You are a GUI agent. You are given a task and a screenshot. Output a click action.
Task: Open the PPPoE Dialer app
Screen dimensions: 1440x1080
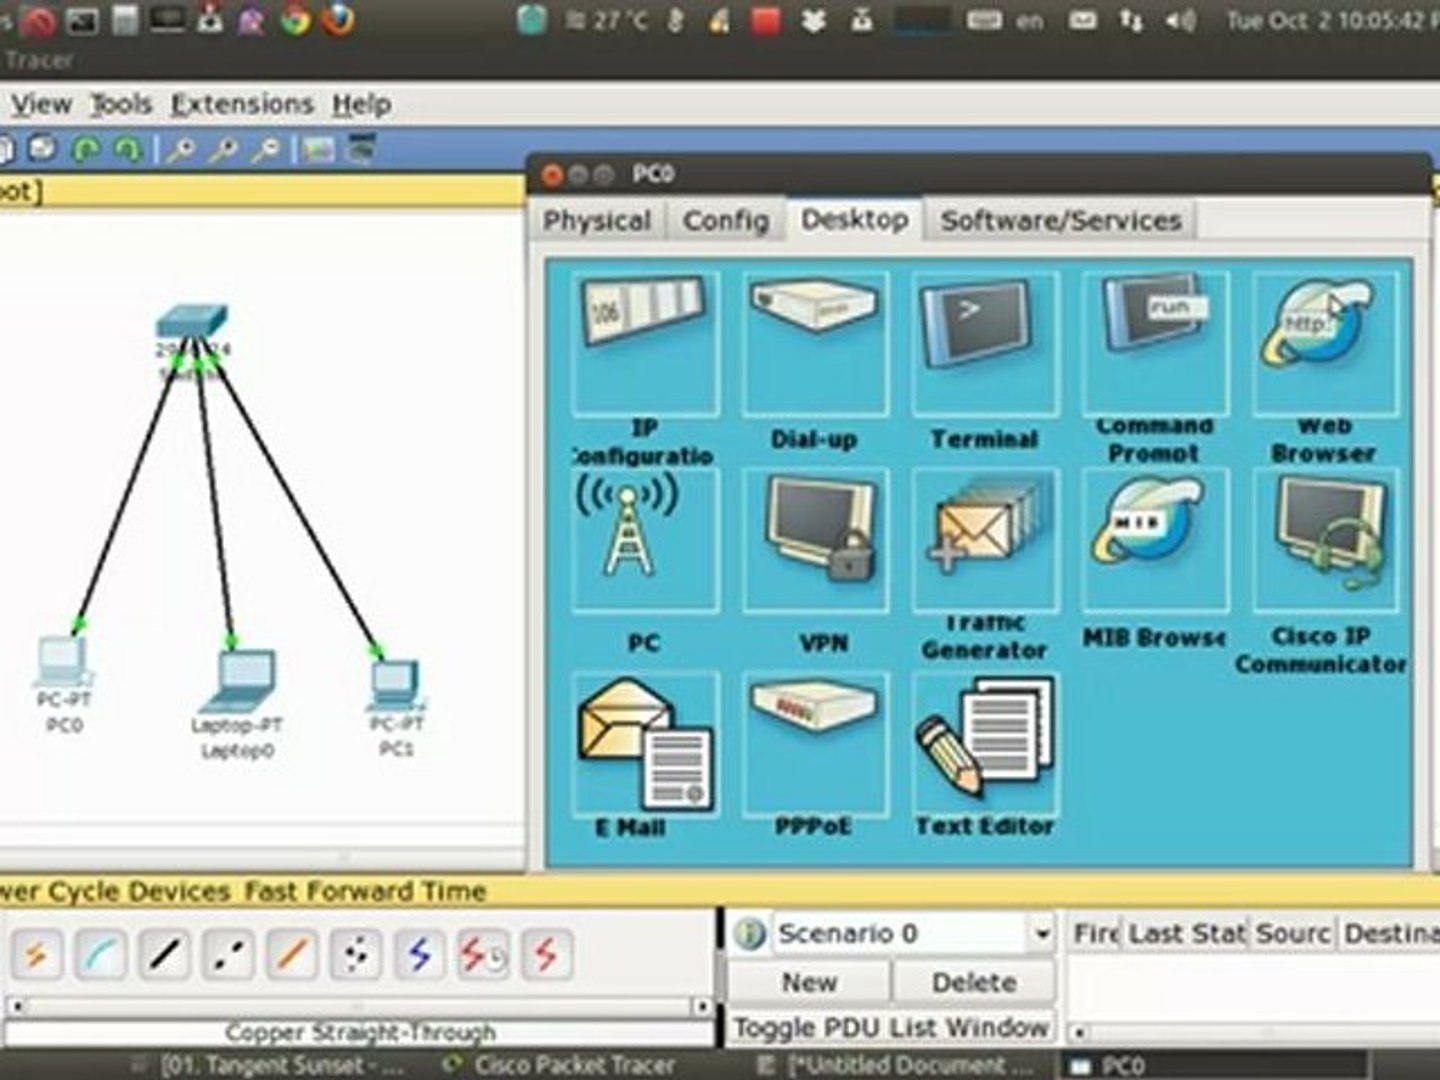point(815,743)
